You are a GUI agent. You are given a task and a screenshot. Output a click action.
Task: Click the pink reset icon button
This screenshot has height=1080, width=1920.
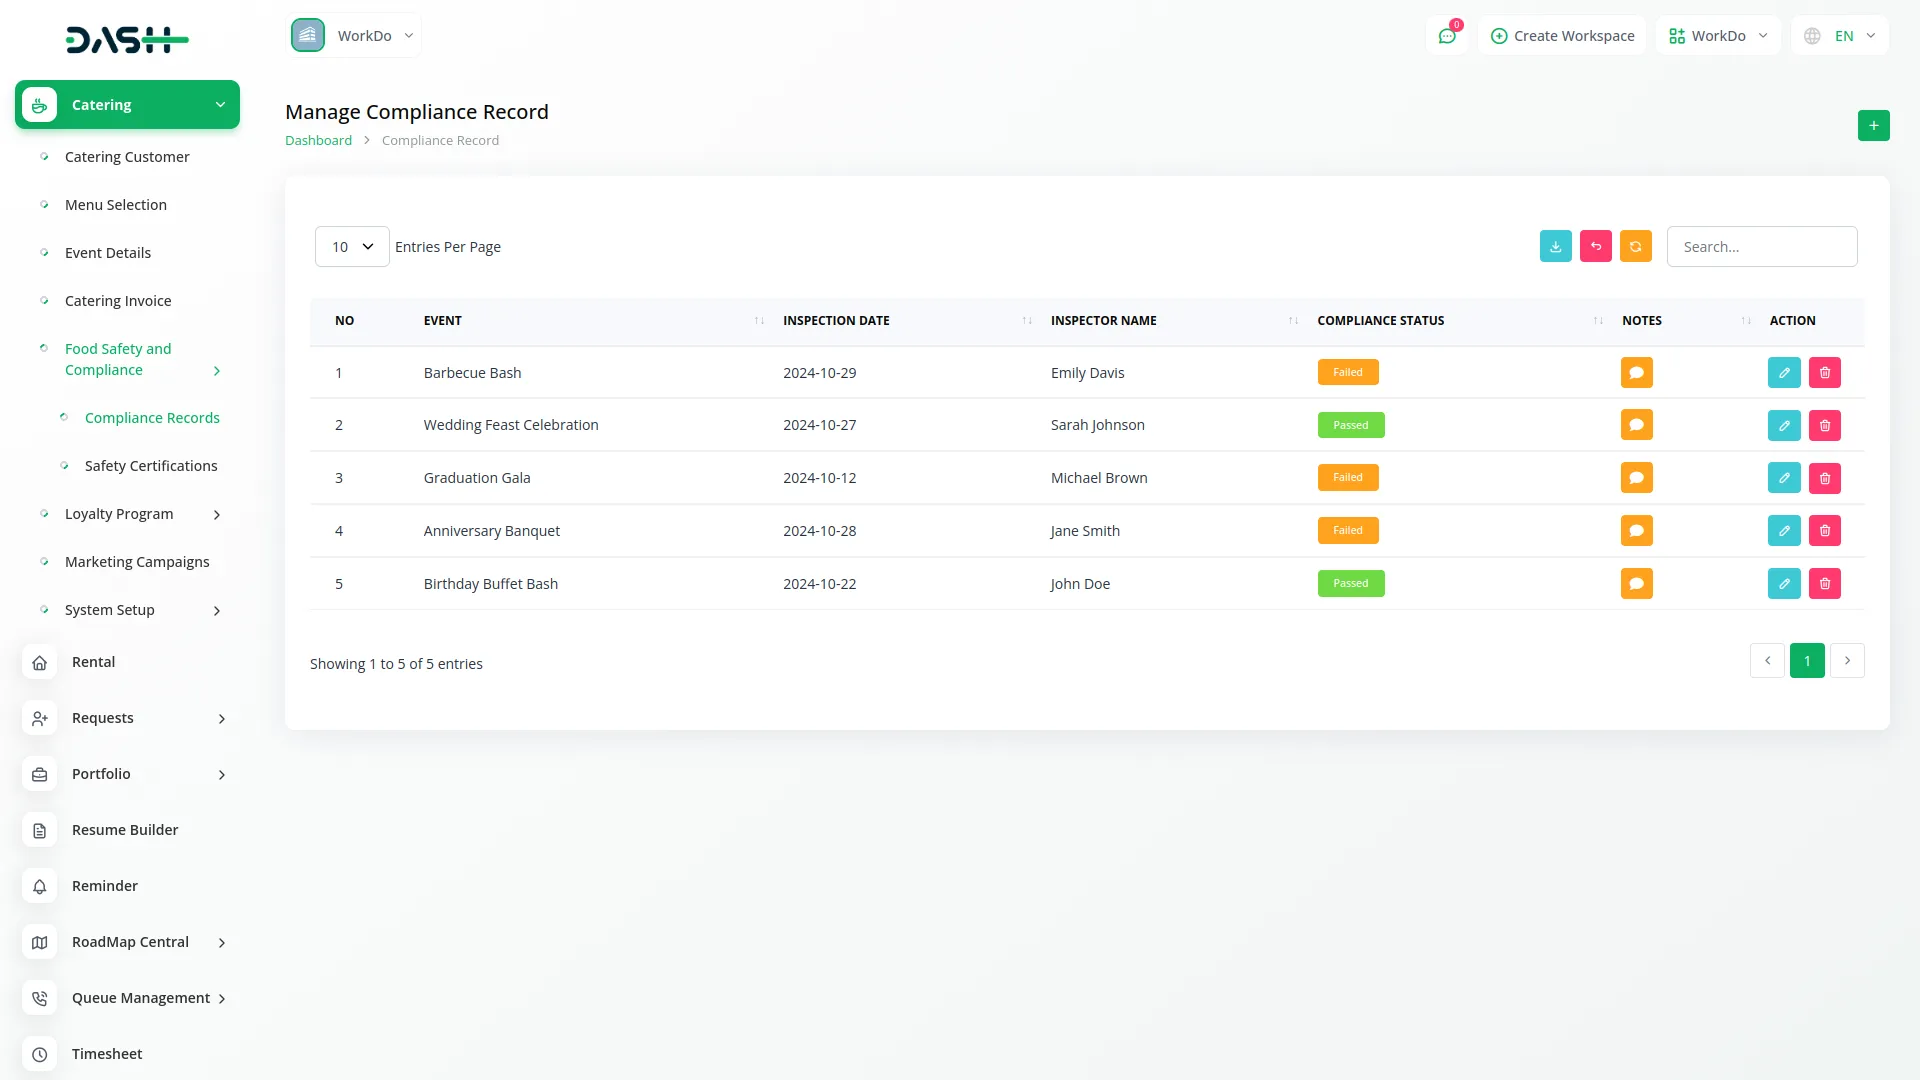(x=1596, y=247)
